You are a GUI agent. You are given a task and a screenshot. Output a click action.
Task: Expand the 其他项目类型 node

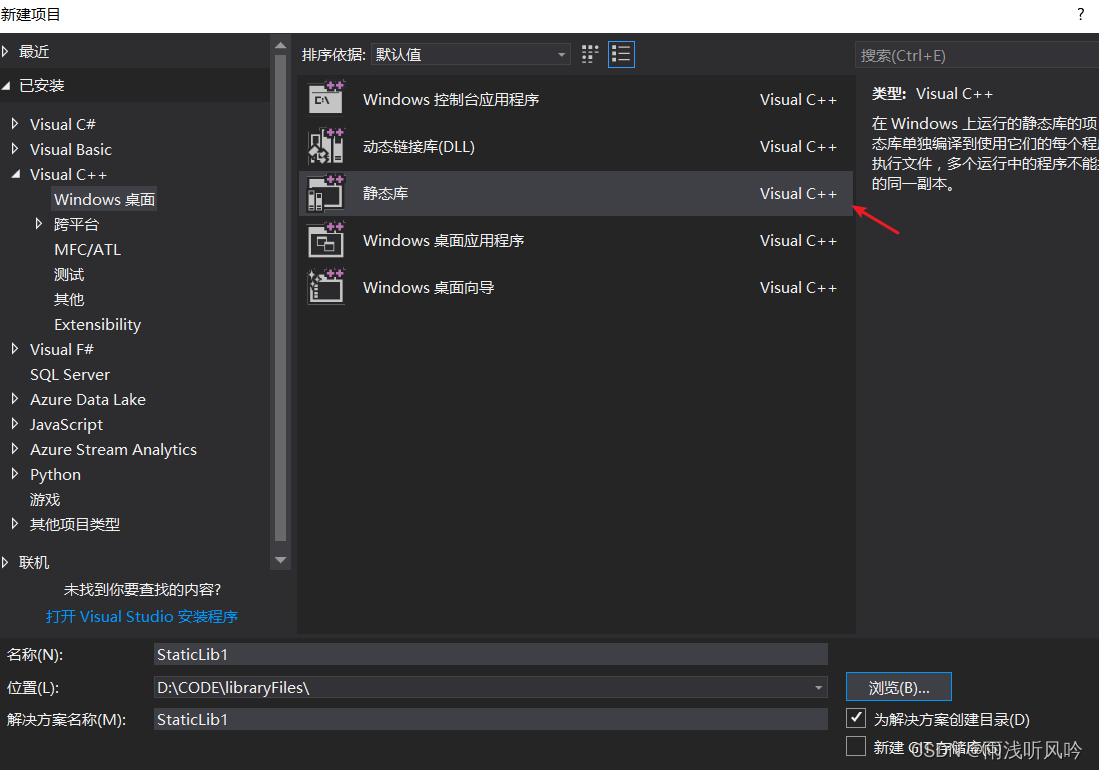click(x=15, y=524)
